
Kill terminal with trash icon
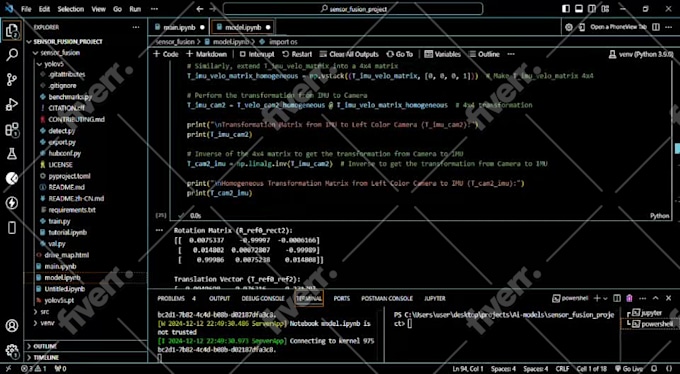tap(629, 299)
